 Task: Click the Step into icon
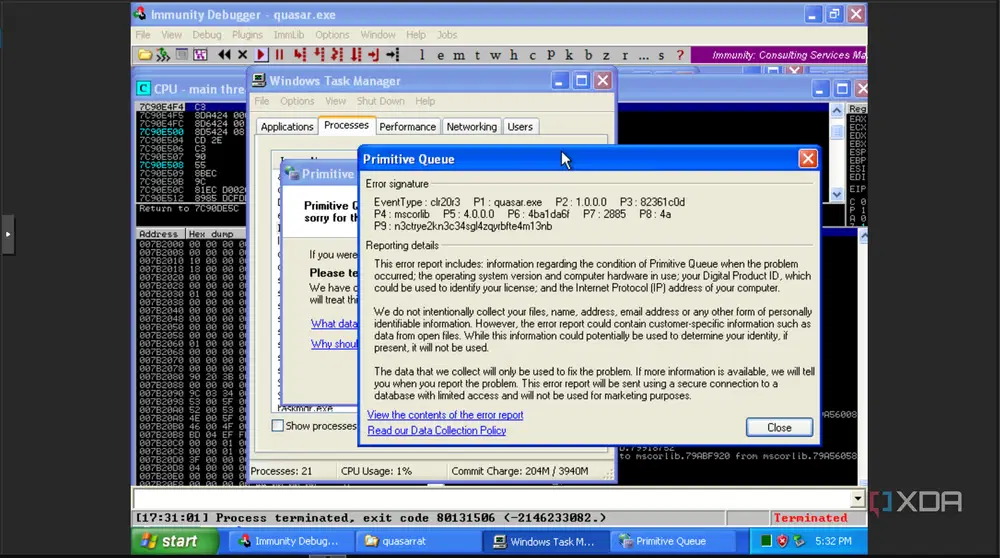(300, 55)
